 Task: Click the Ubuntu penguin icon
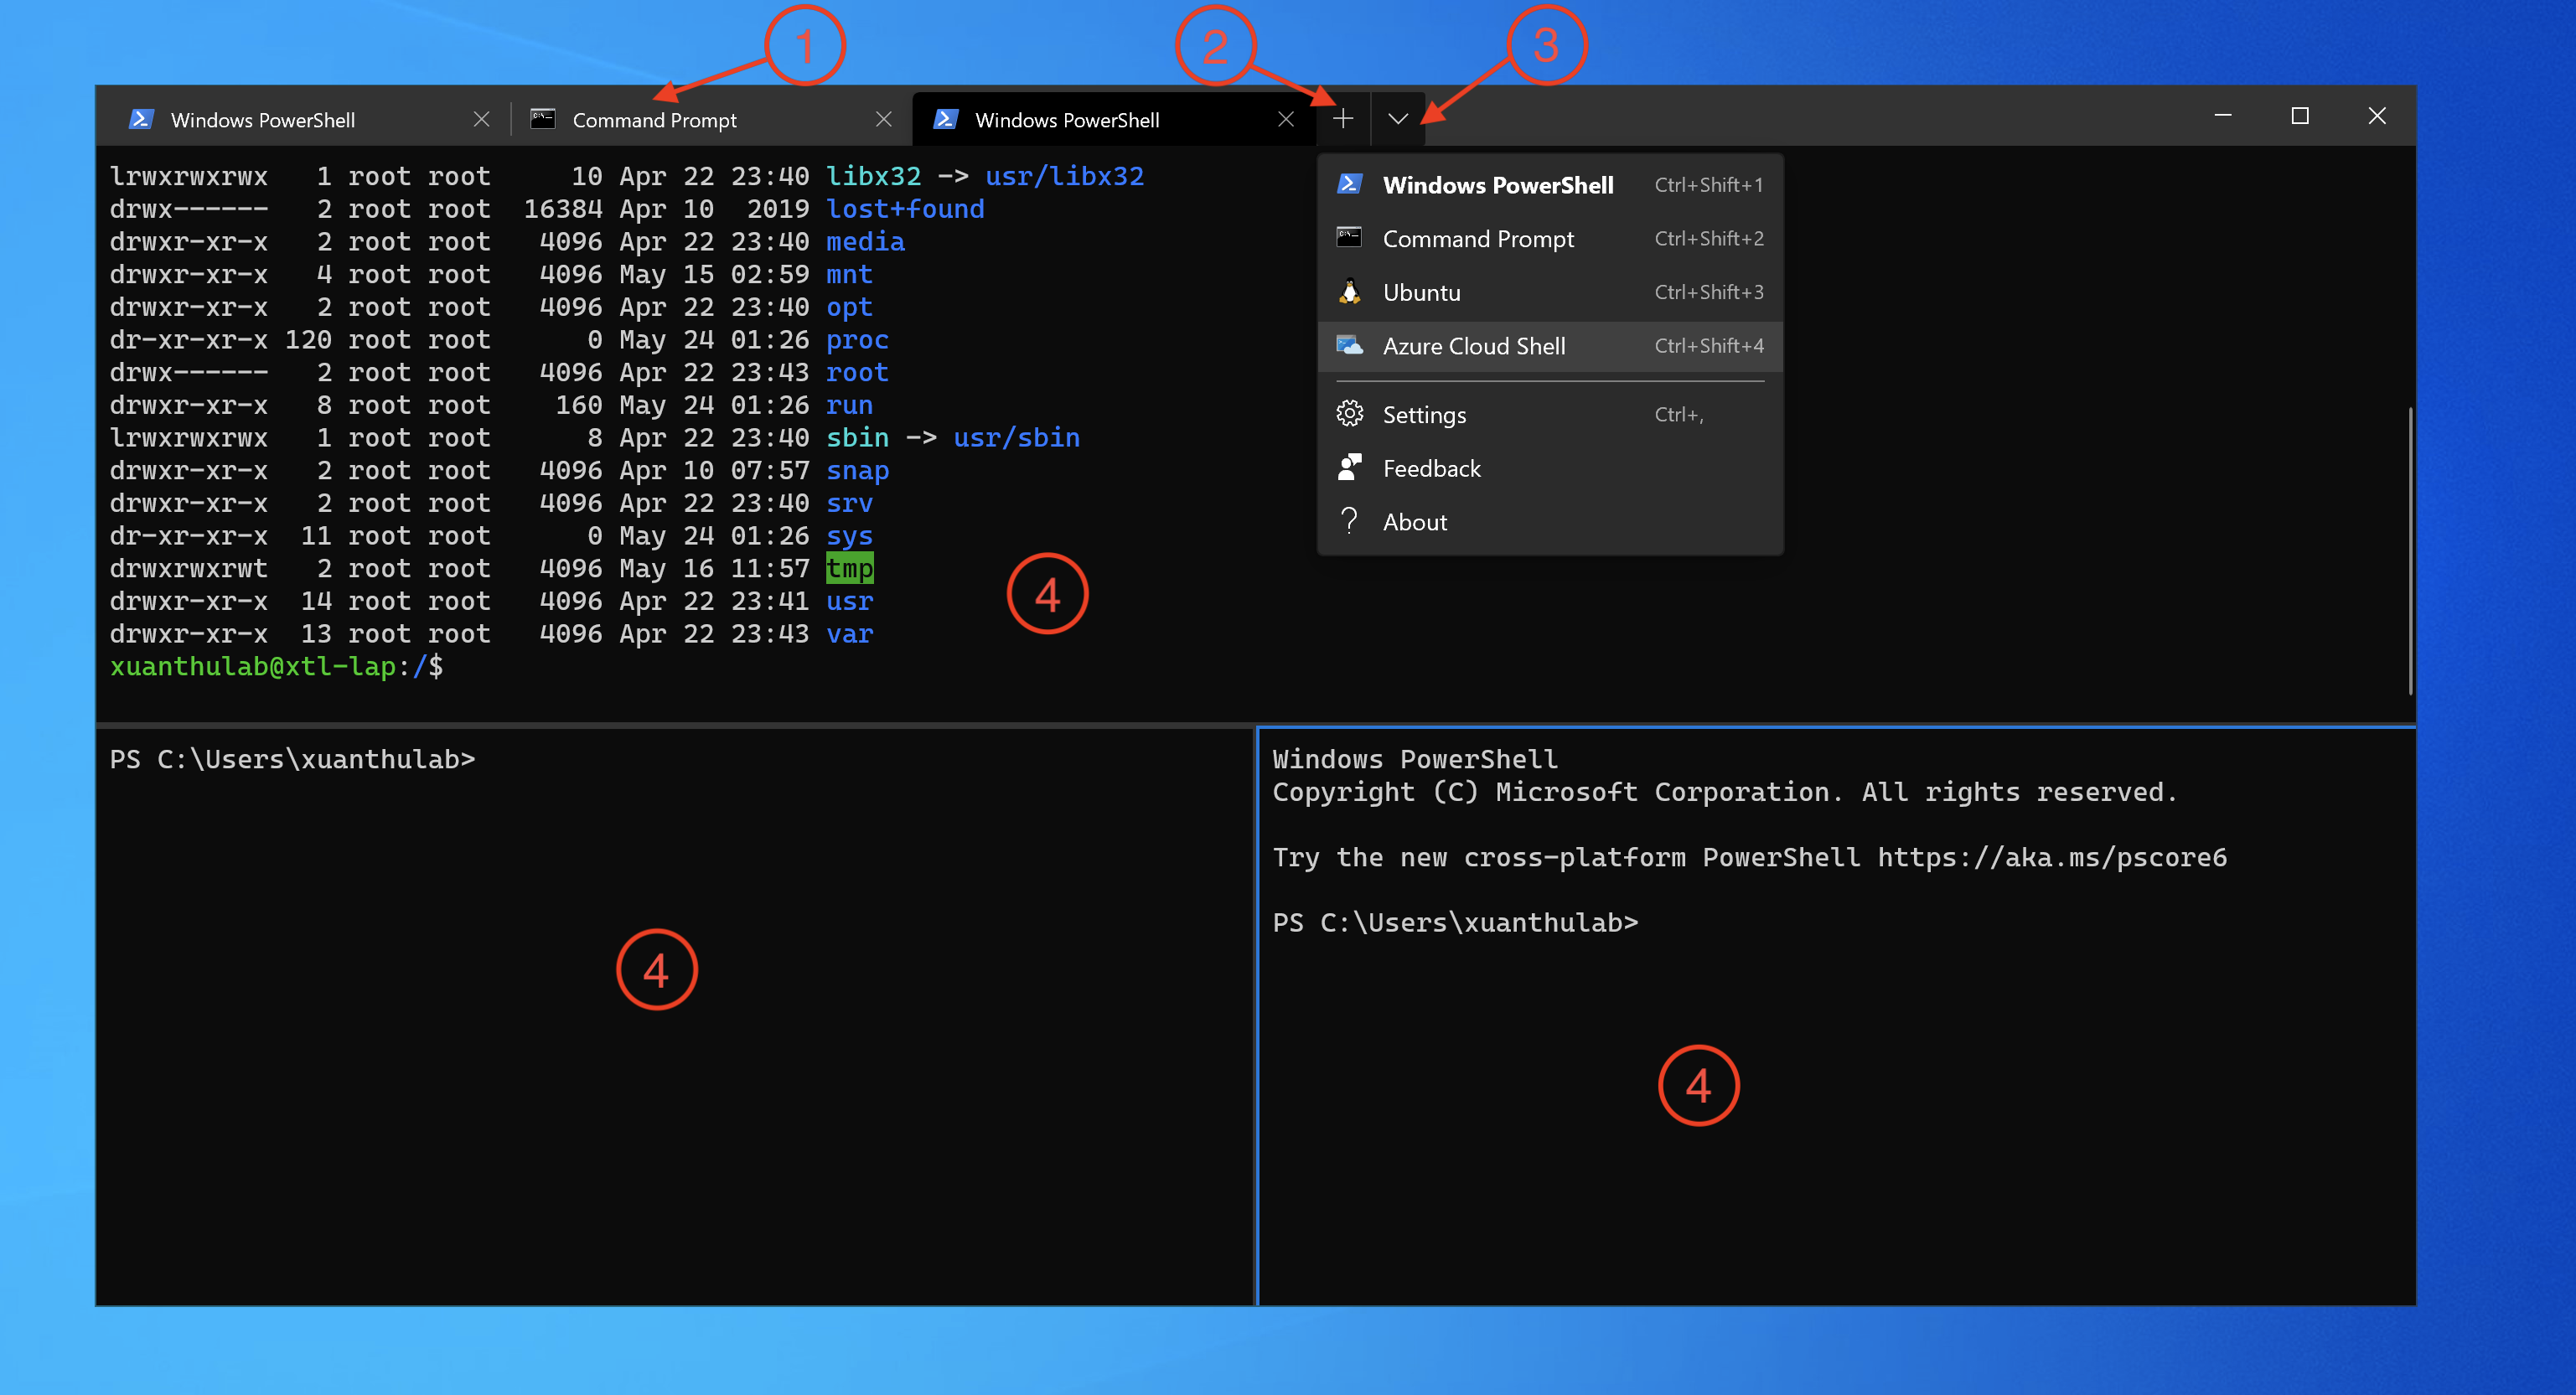[1349, 292]
